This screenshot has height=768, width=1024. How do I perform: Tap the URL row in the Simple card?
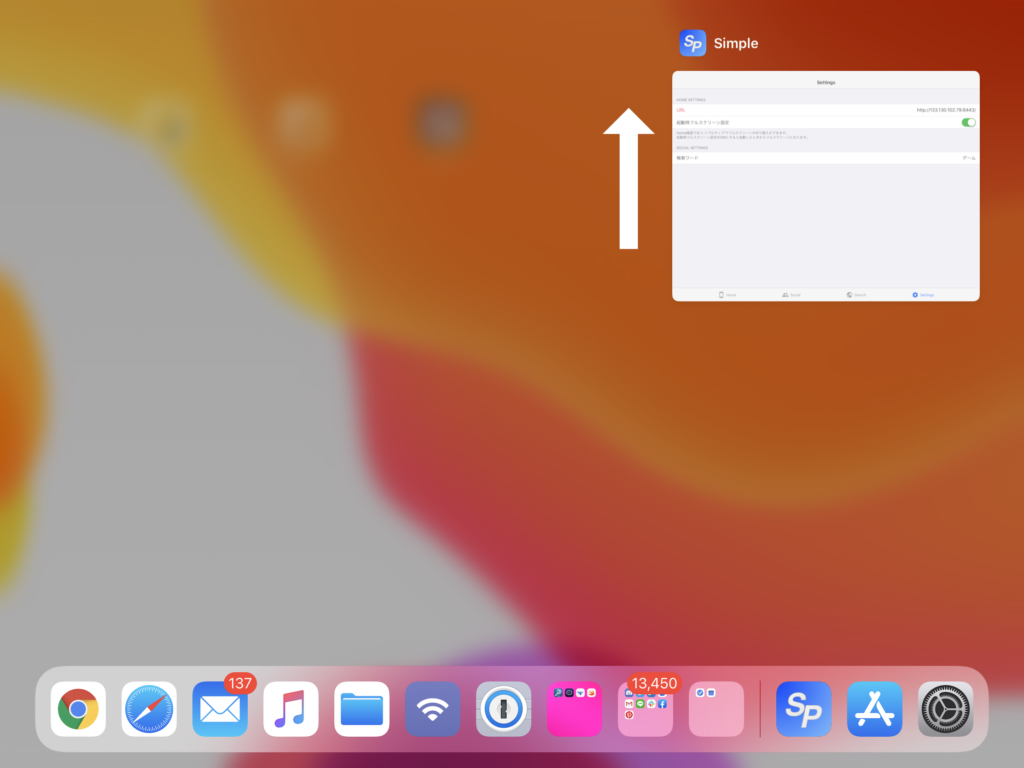tap(826, 110)
